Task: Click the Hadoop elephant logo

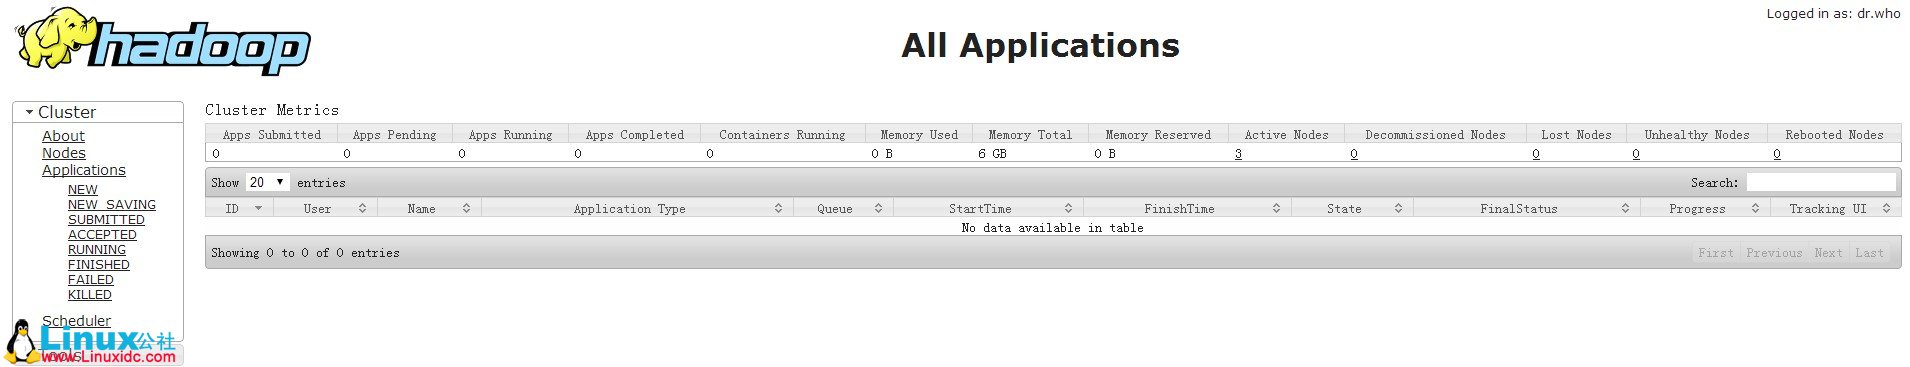Action: [x=163, y=40]
